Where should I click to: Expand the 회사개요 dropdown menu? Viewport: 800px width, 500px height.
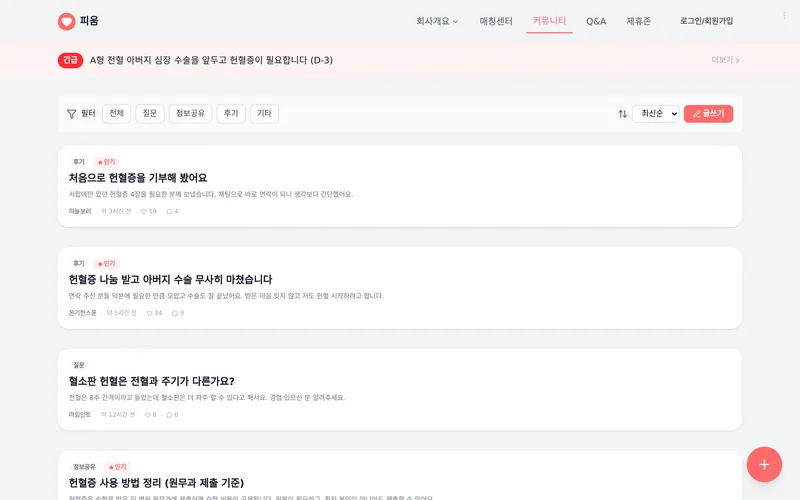click(x=437, y=21)
